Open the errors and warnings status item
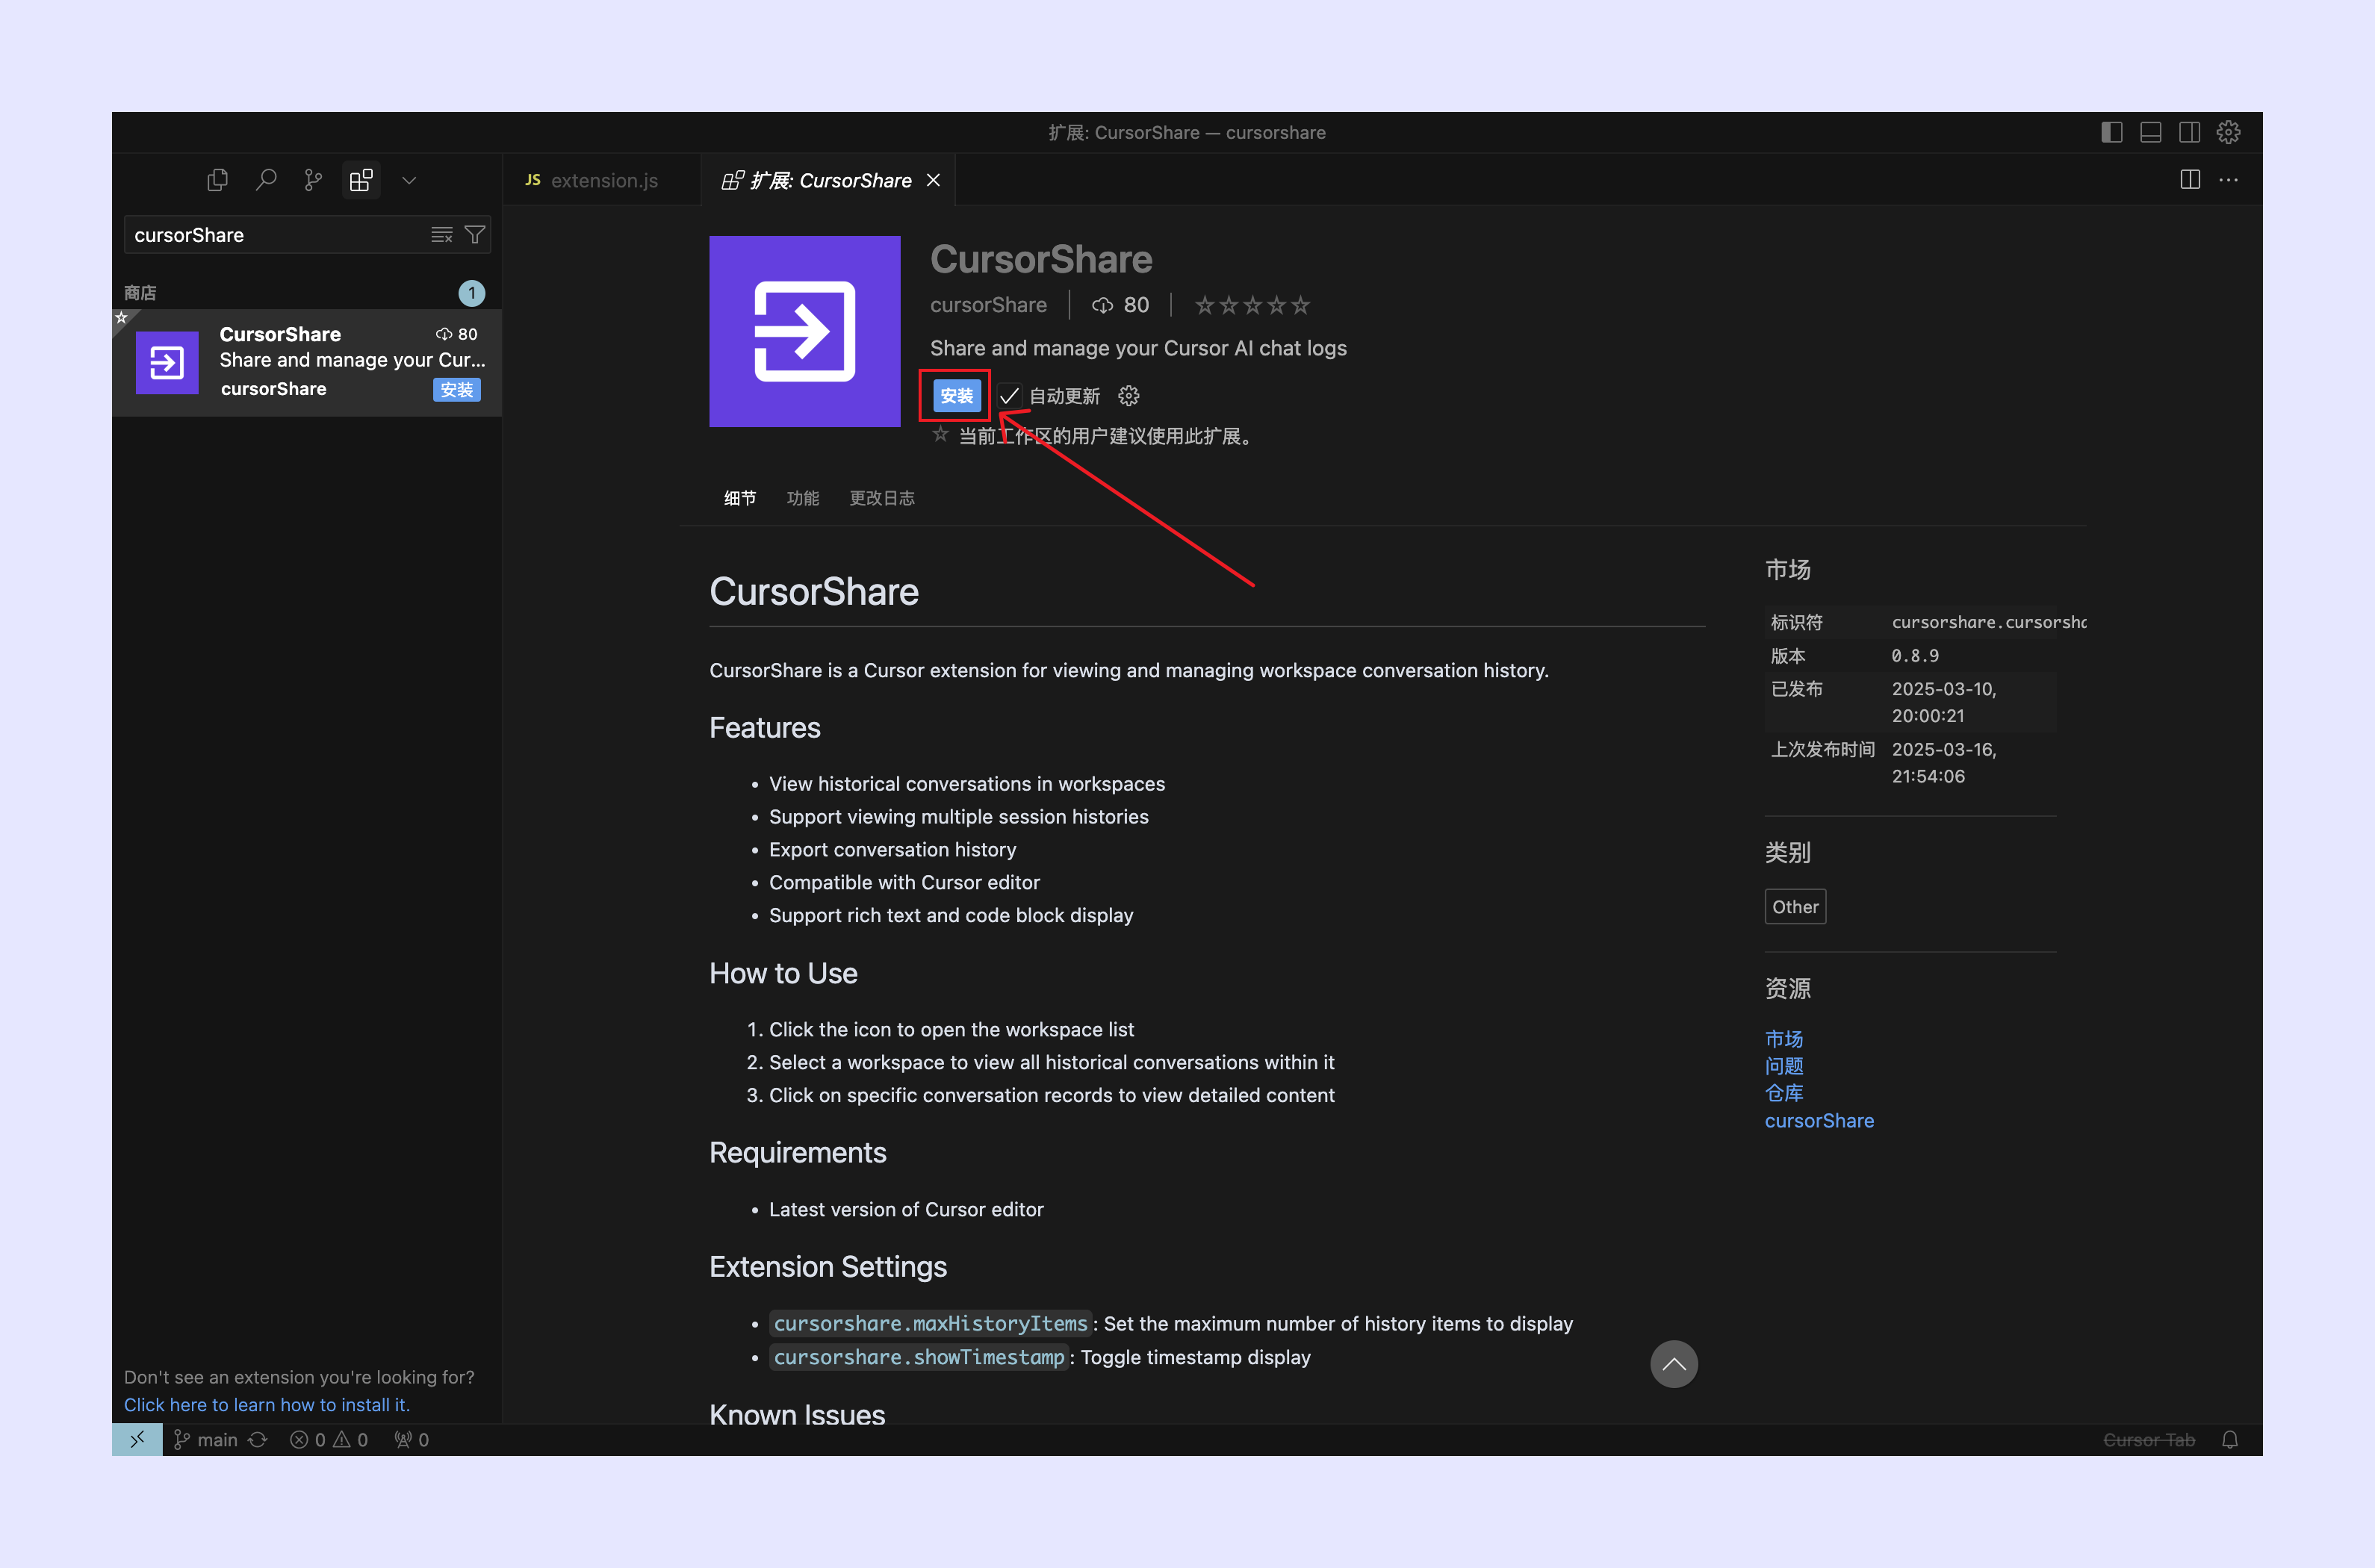 pos(329,1440)
